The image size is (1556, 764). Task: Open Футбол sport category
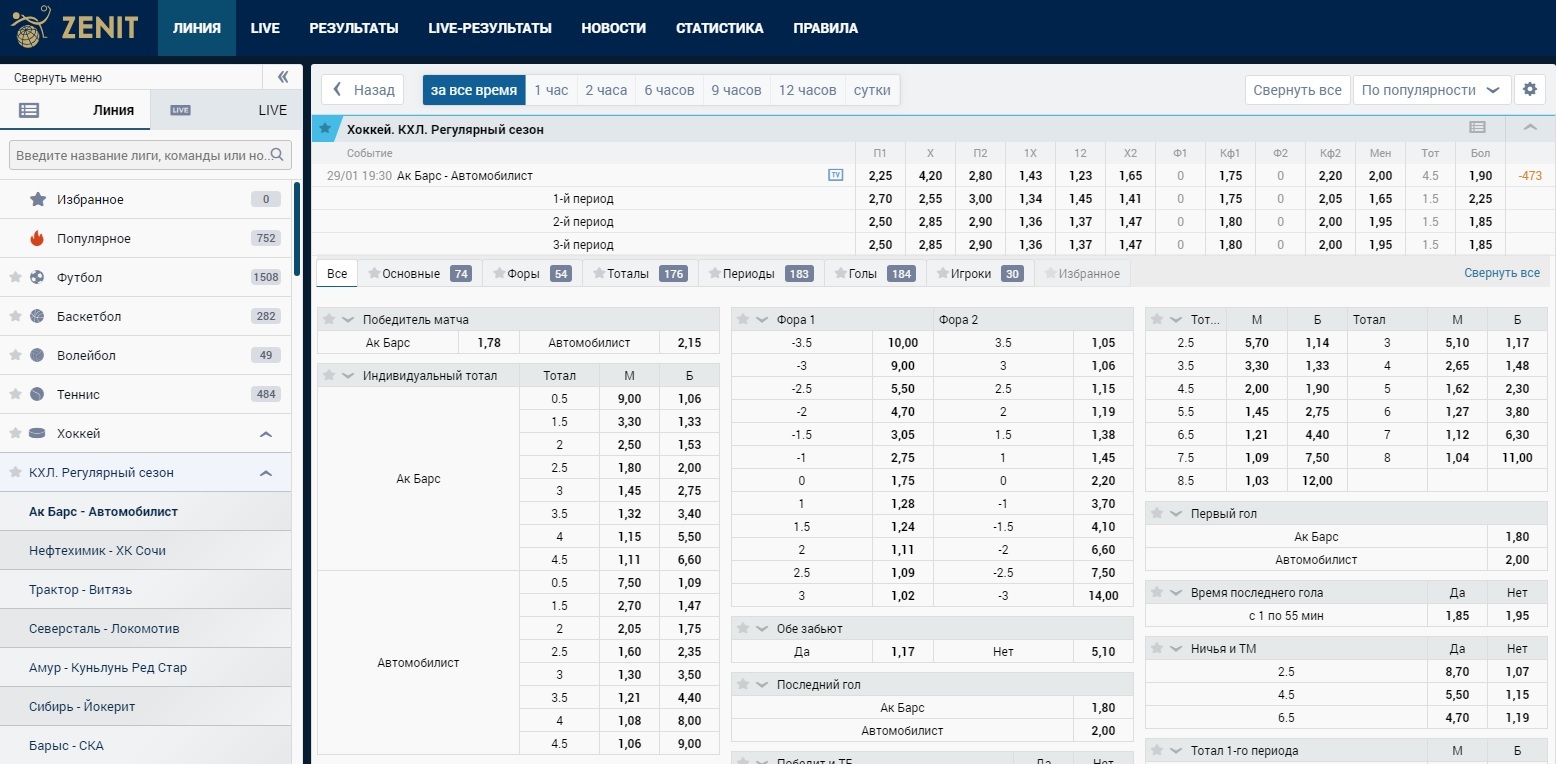click(x=79, y=278)
